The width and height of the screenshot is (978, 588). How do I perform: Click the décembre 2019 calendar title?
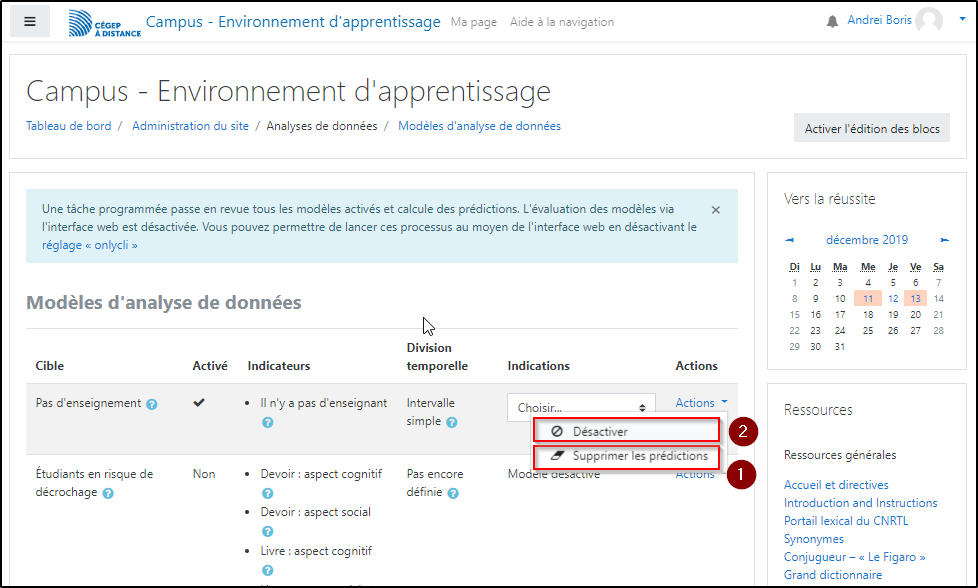[866, 240]
